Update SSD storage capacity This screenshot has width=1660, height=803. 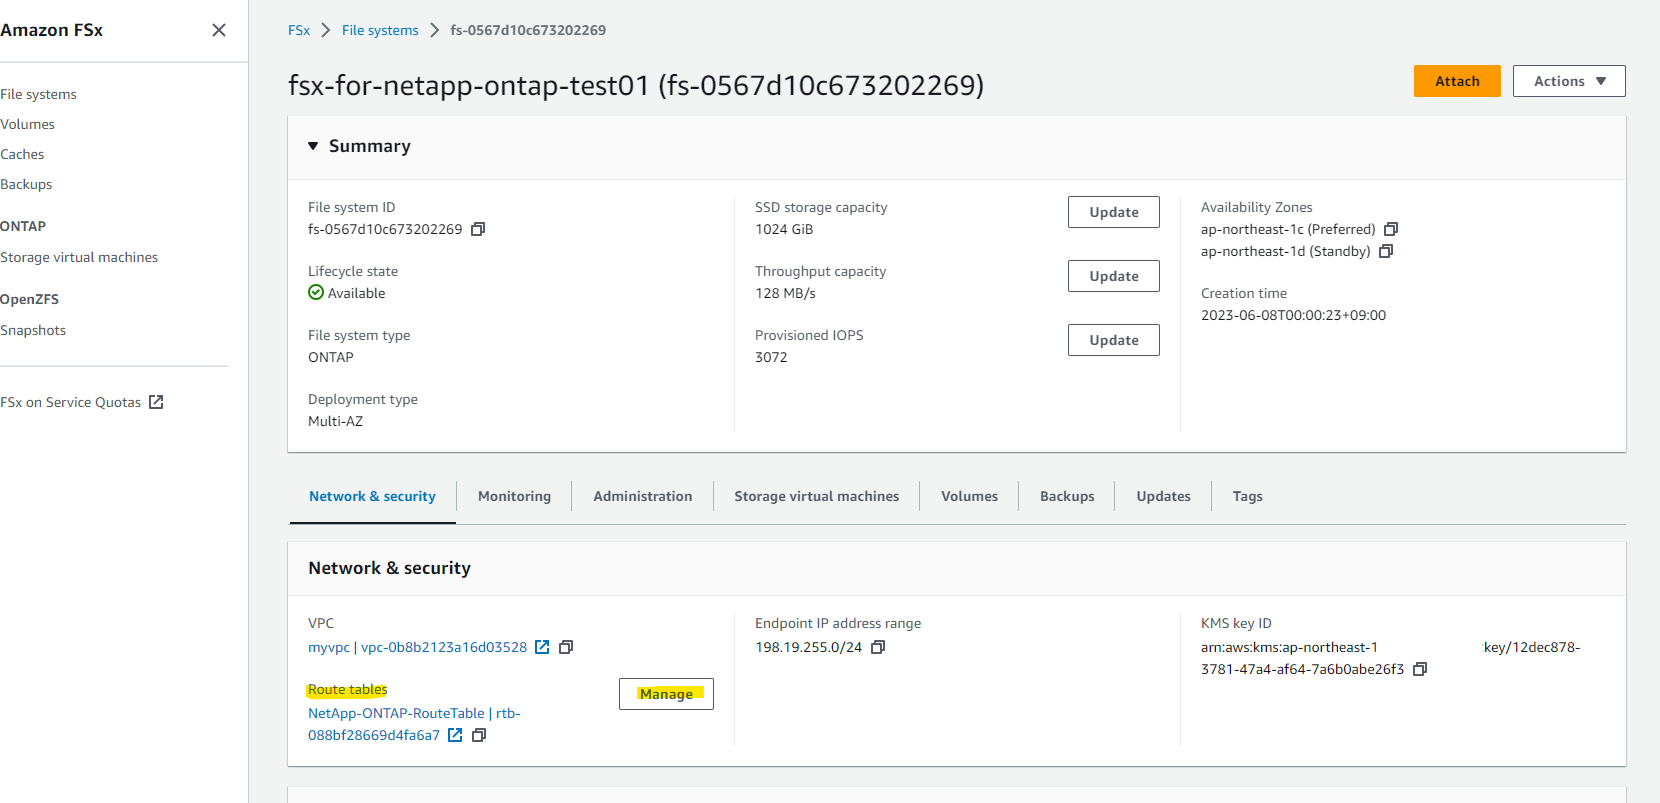[1114, 212]
